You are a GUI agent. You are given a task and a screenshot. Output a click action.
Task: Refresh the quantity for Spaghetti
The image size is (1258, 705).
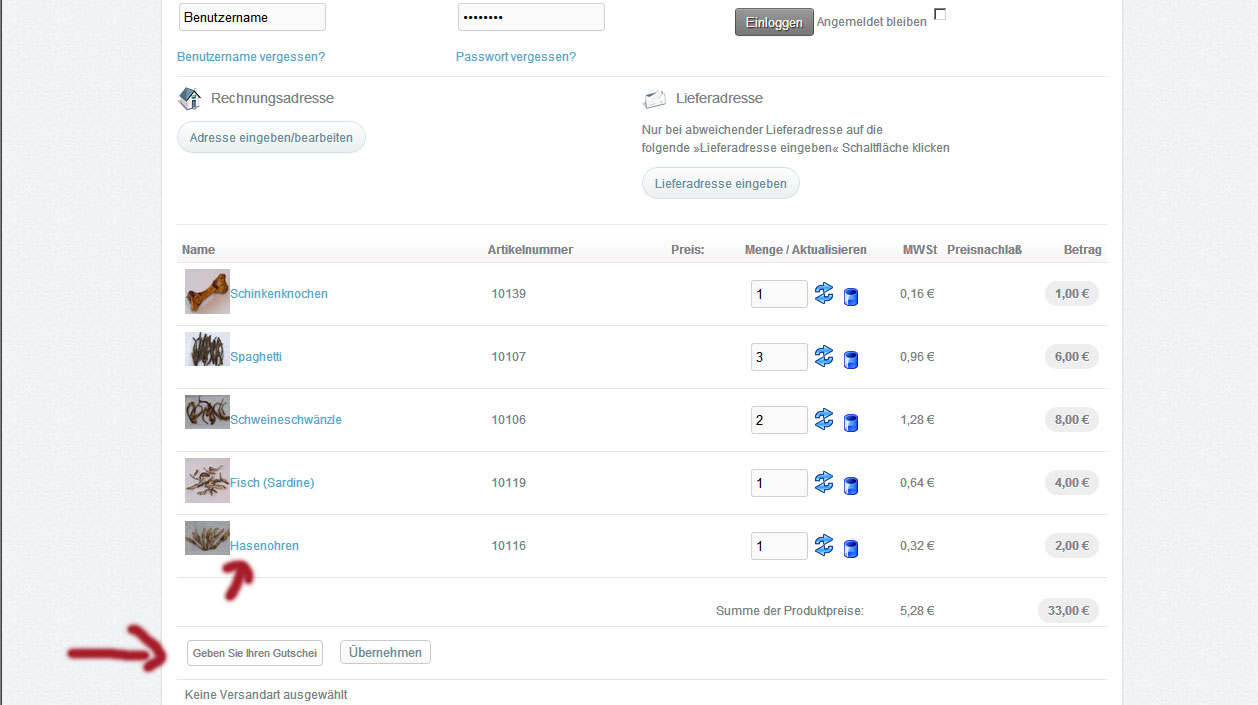point(824,356)
